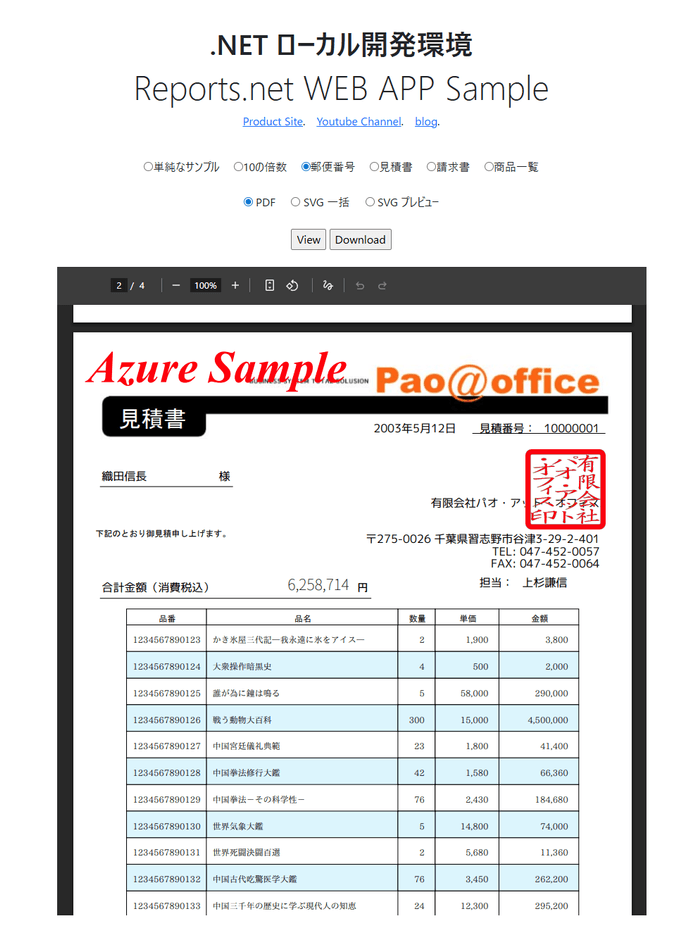Screen dimensions: 691x940
Task: Click the quote number 10000001
Action: (x=571, y=429)
